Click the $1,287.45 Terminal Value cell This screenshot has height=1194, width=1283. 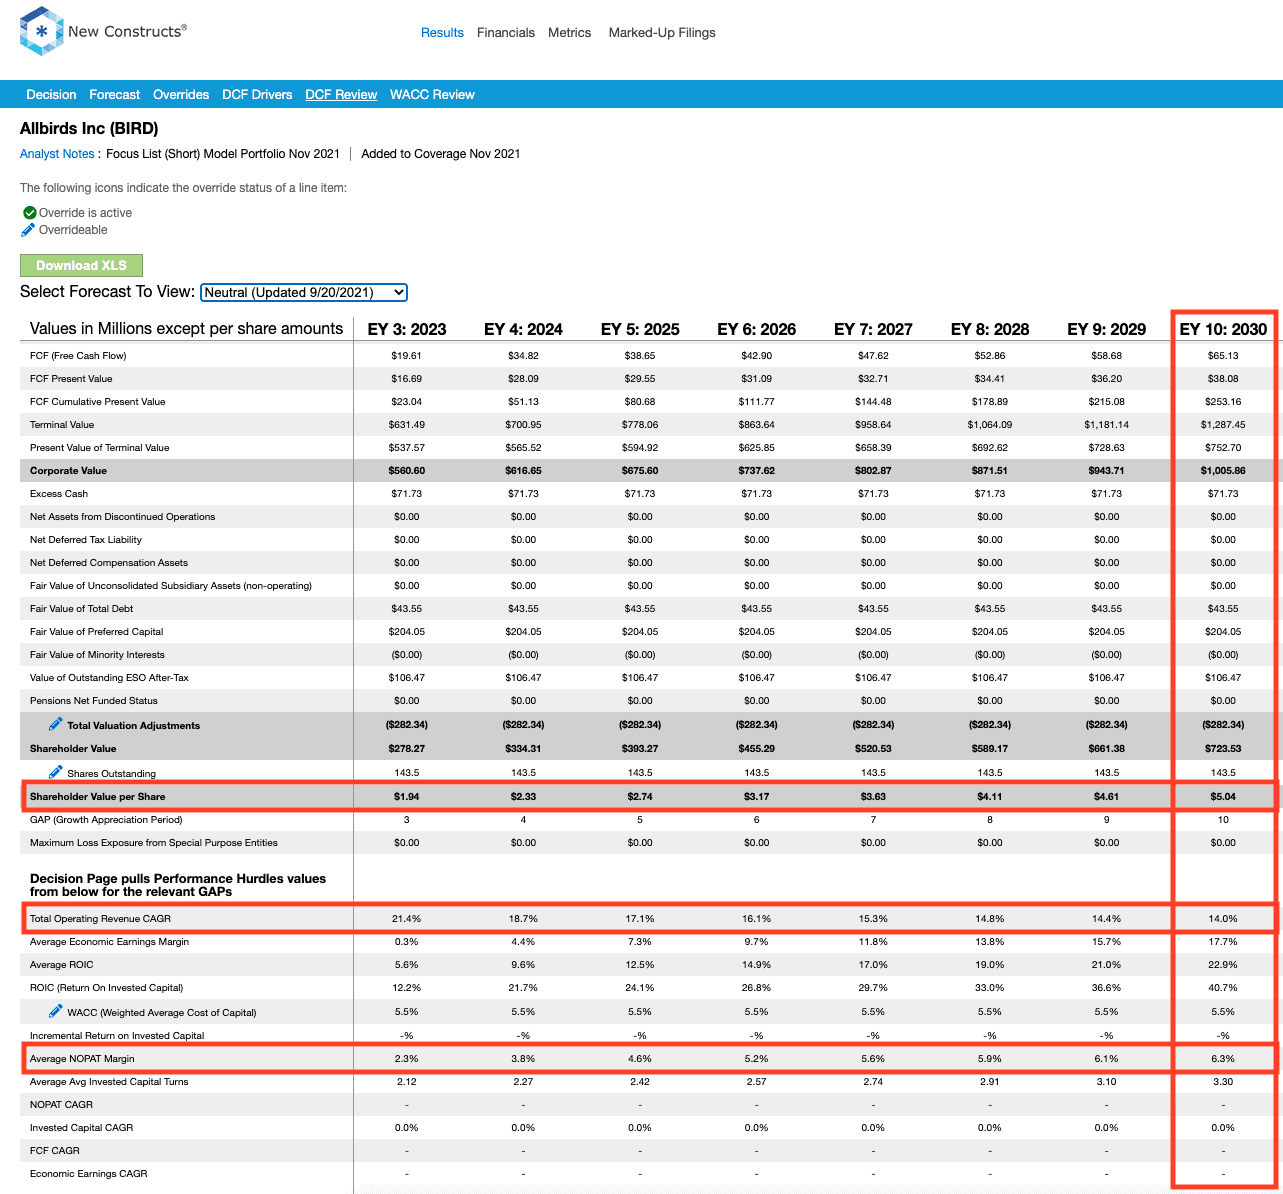pos(1223,425)
